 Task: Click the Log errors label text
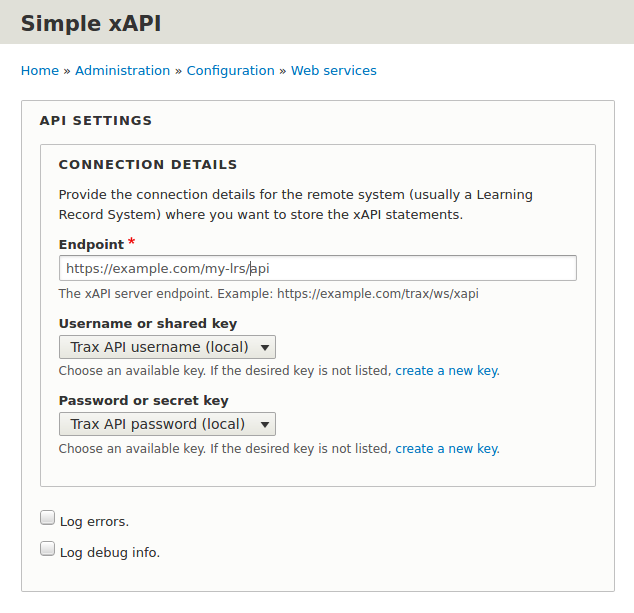[x=94, y=522]
